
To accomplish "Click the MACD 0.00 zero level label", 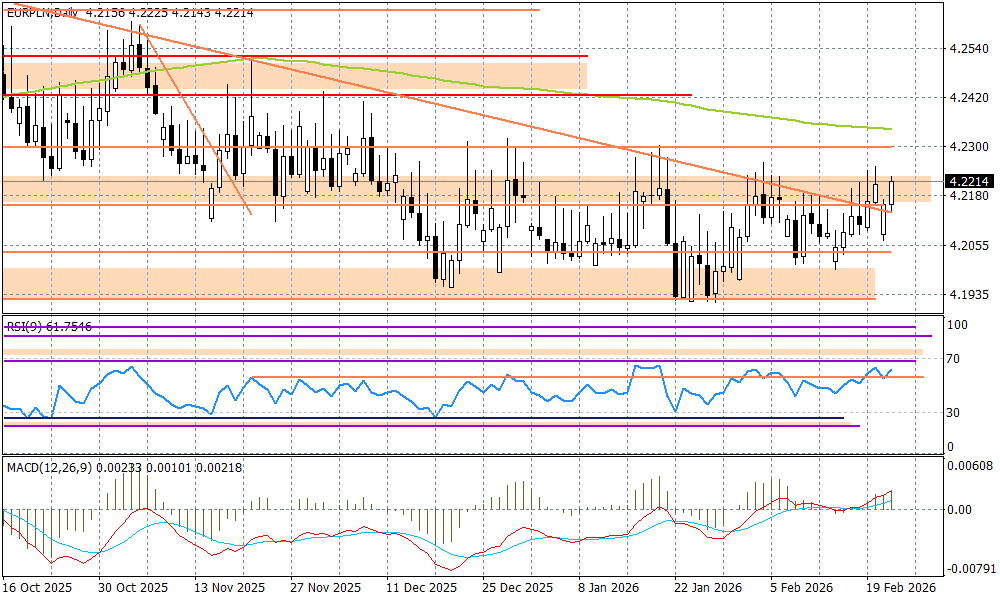I will pyautogui.click(x=960, y=510).
